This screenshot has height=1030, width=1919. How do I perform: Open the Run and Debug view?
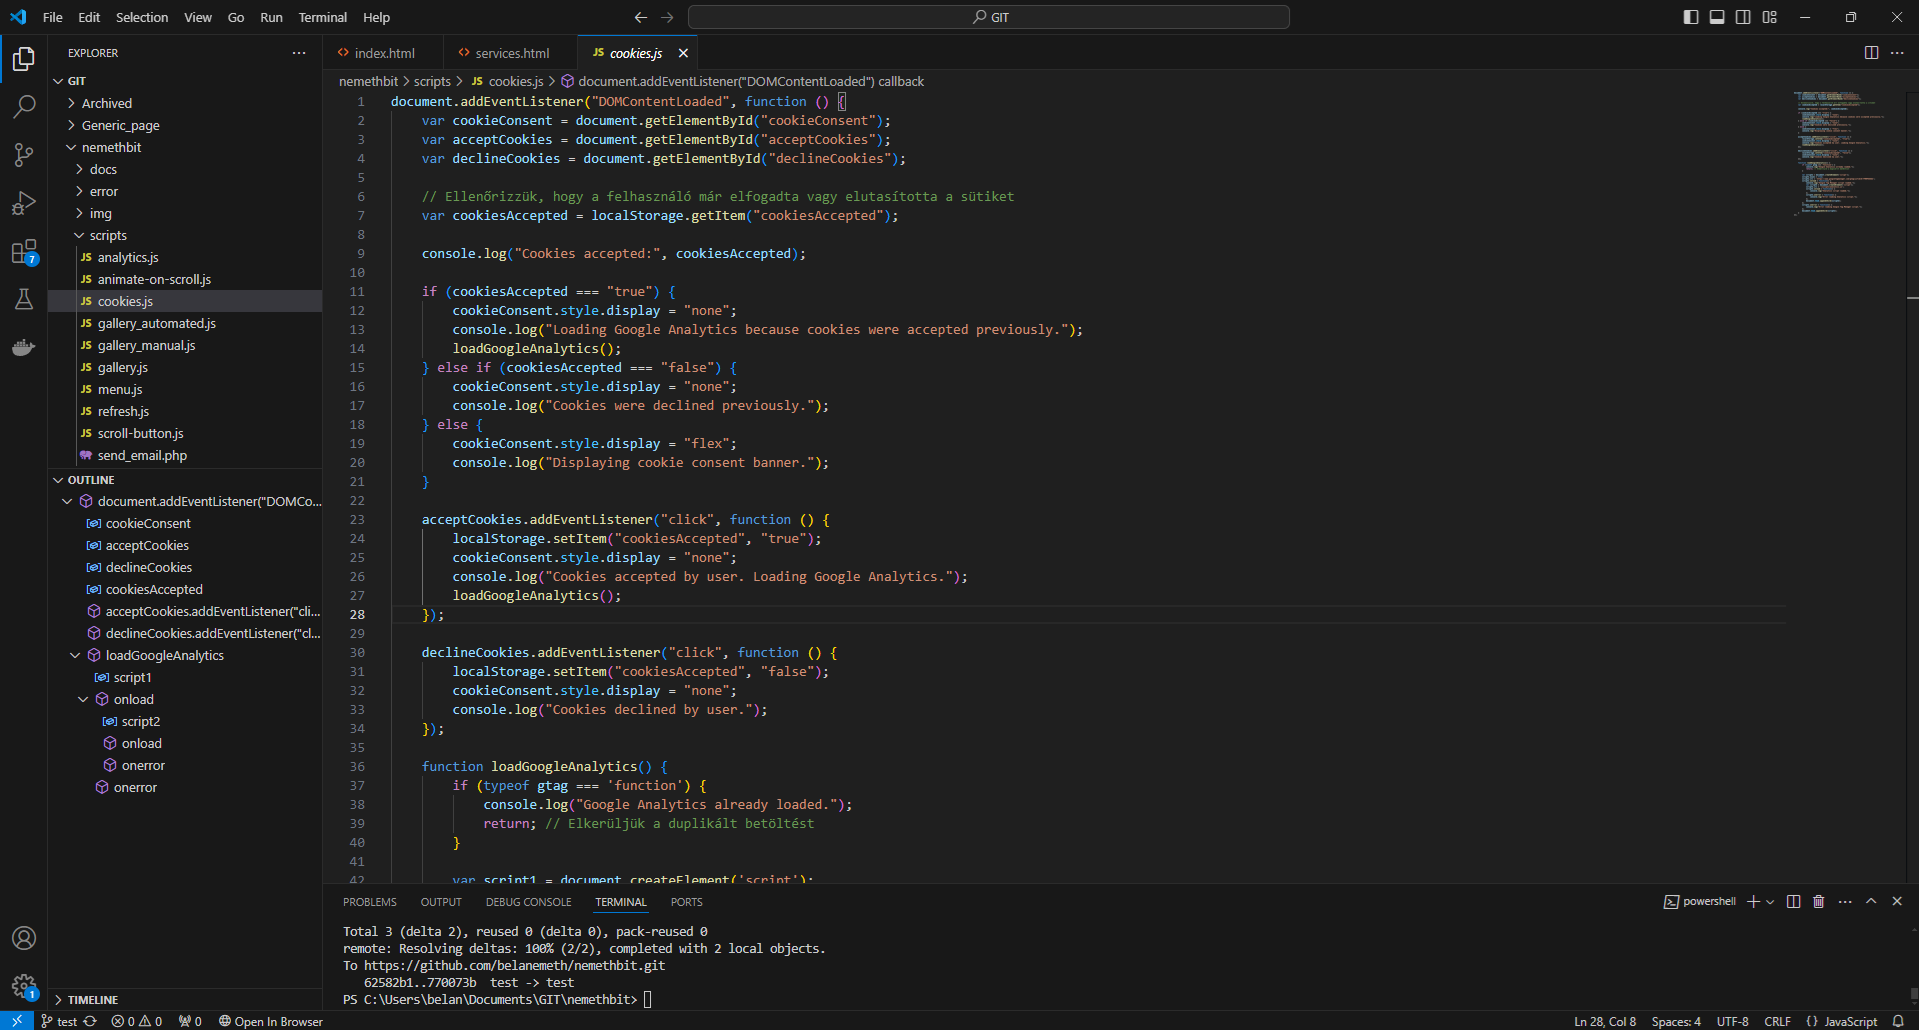(24, 203)
